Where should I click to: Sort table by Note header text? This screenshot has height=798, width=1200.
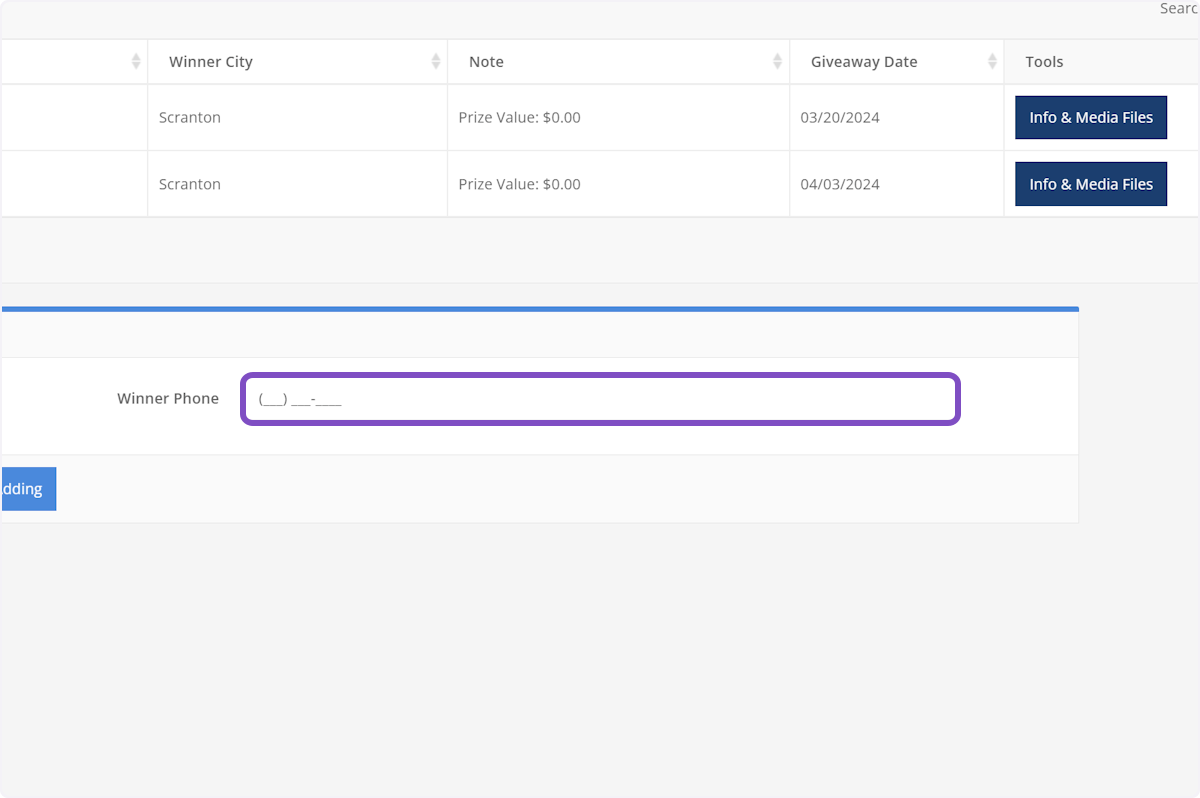point(486,62)
